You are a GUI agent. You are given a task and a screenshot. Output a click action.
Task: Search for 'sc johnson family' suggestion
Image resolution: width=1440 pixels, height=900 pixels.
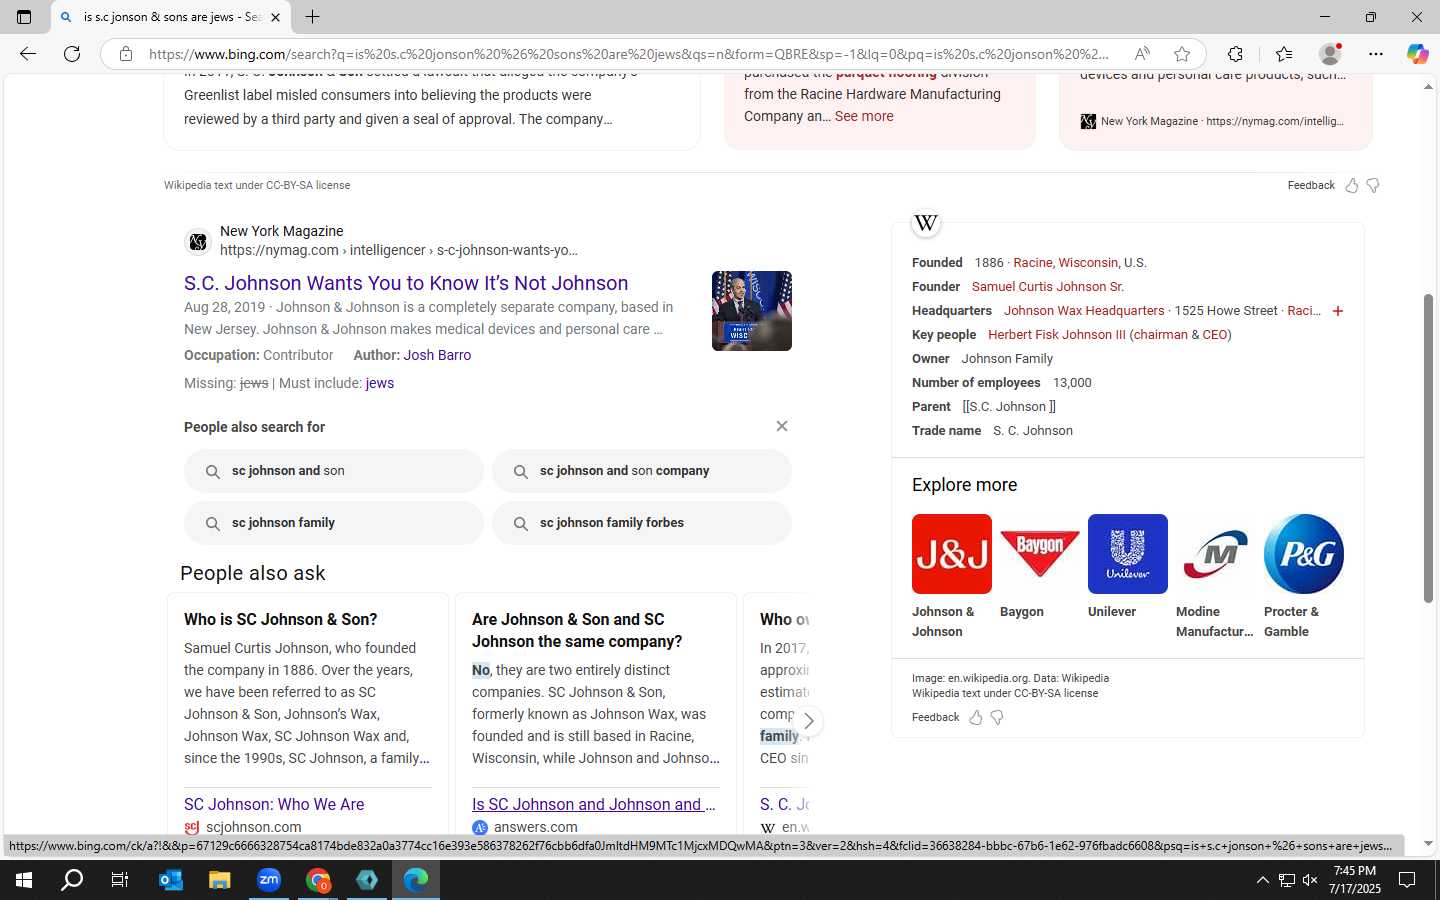[x=334, y=523]
